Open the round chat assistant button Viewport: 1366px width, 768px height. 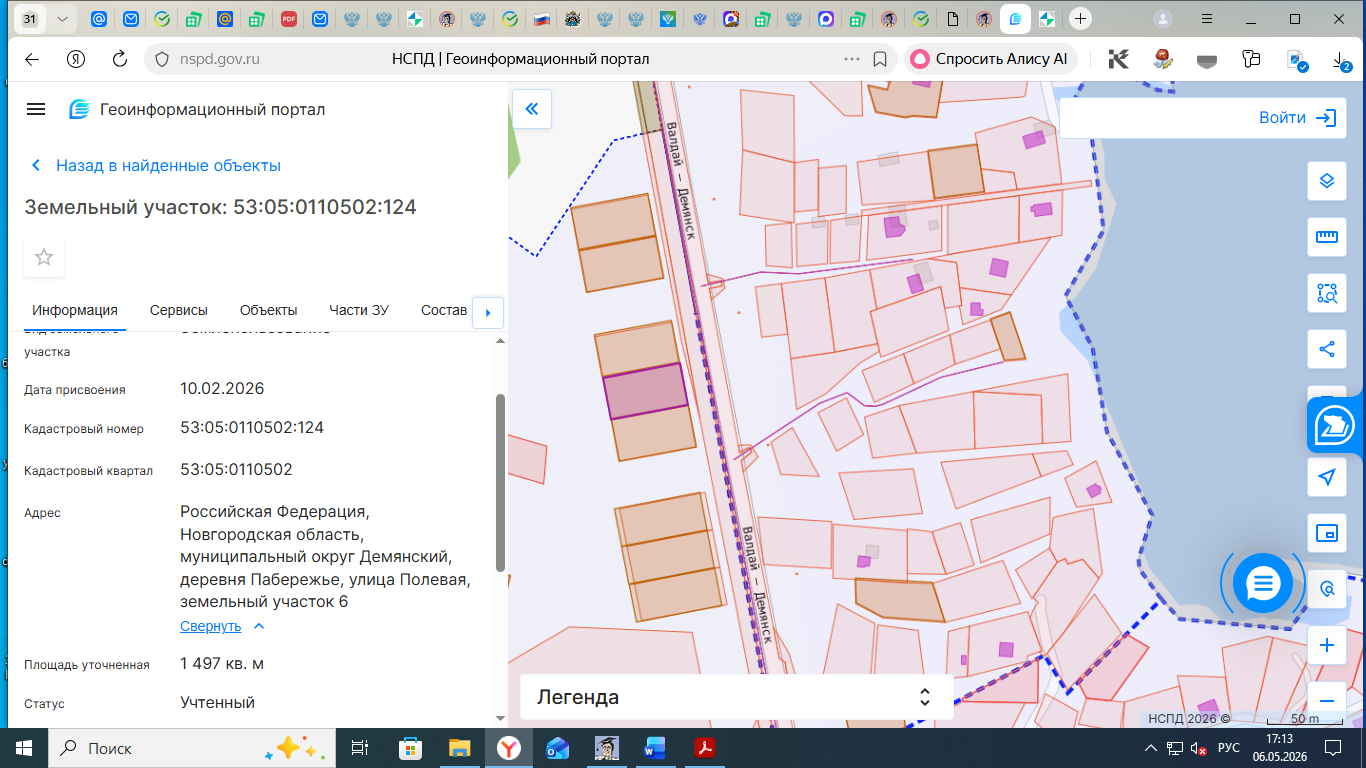pos(1264,582)
